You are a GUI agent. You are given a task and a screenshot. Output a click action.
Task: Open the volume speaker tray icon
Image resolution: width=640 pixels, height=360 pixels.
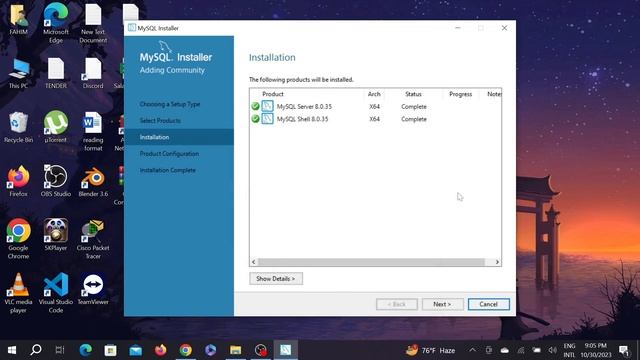click(553, 350)
